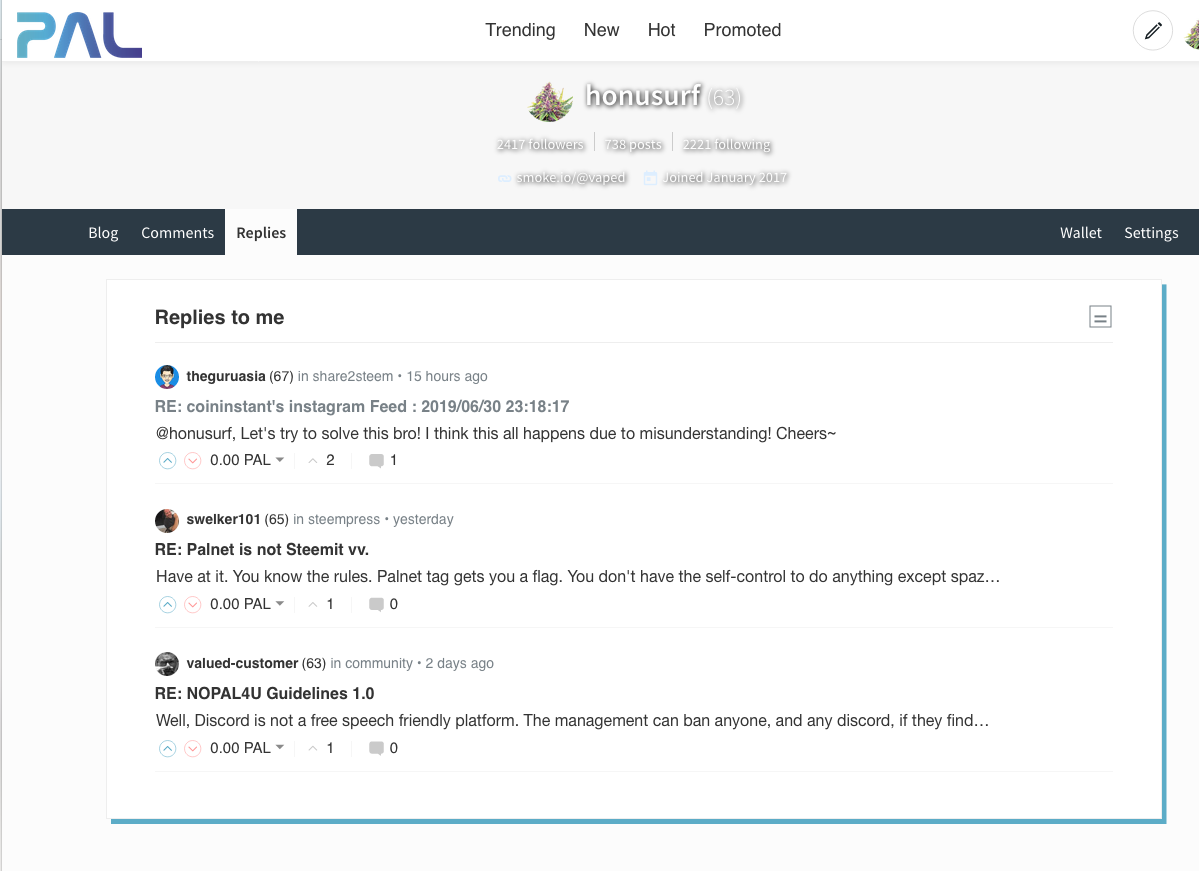Open swelker101's username link

223,519
